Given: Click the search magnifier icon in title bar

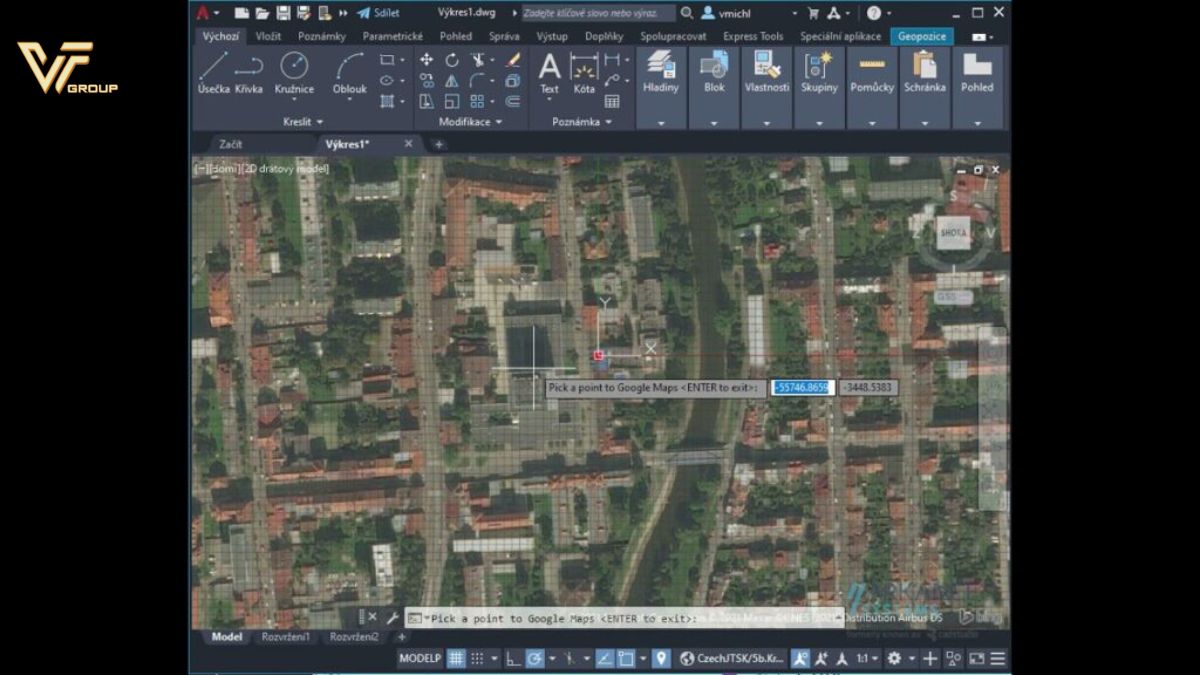Looking at the screenshot, I should [686, 13].
